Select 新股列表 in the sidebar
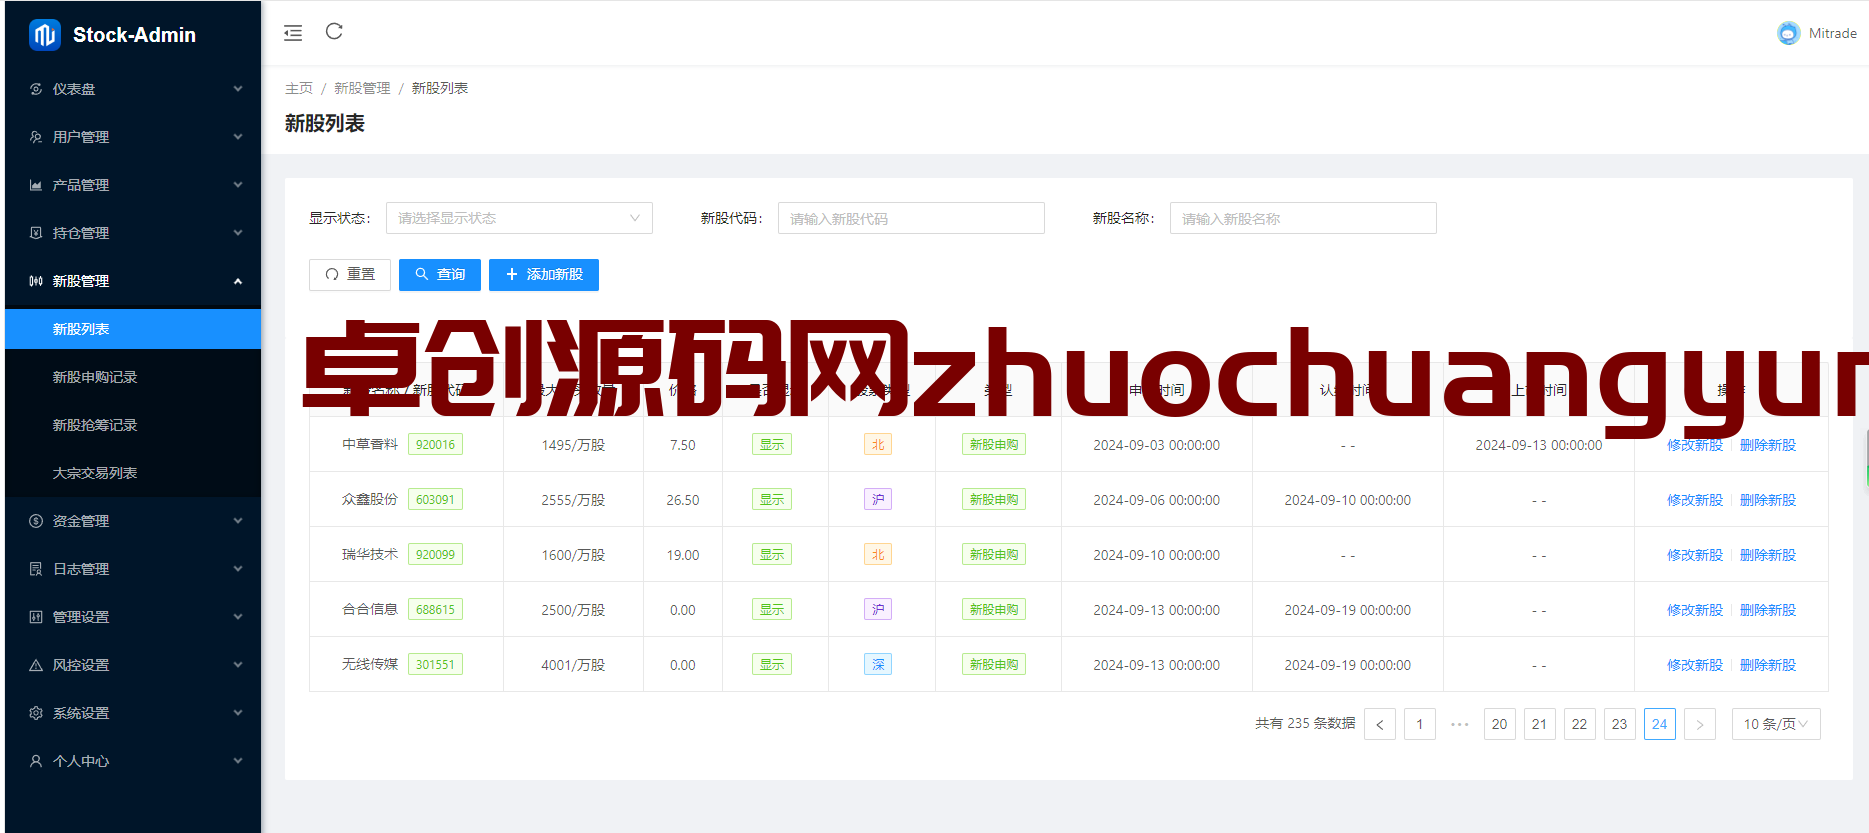 133,329
